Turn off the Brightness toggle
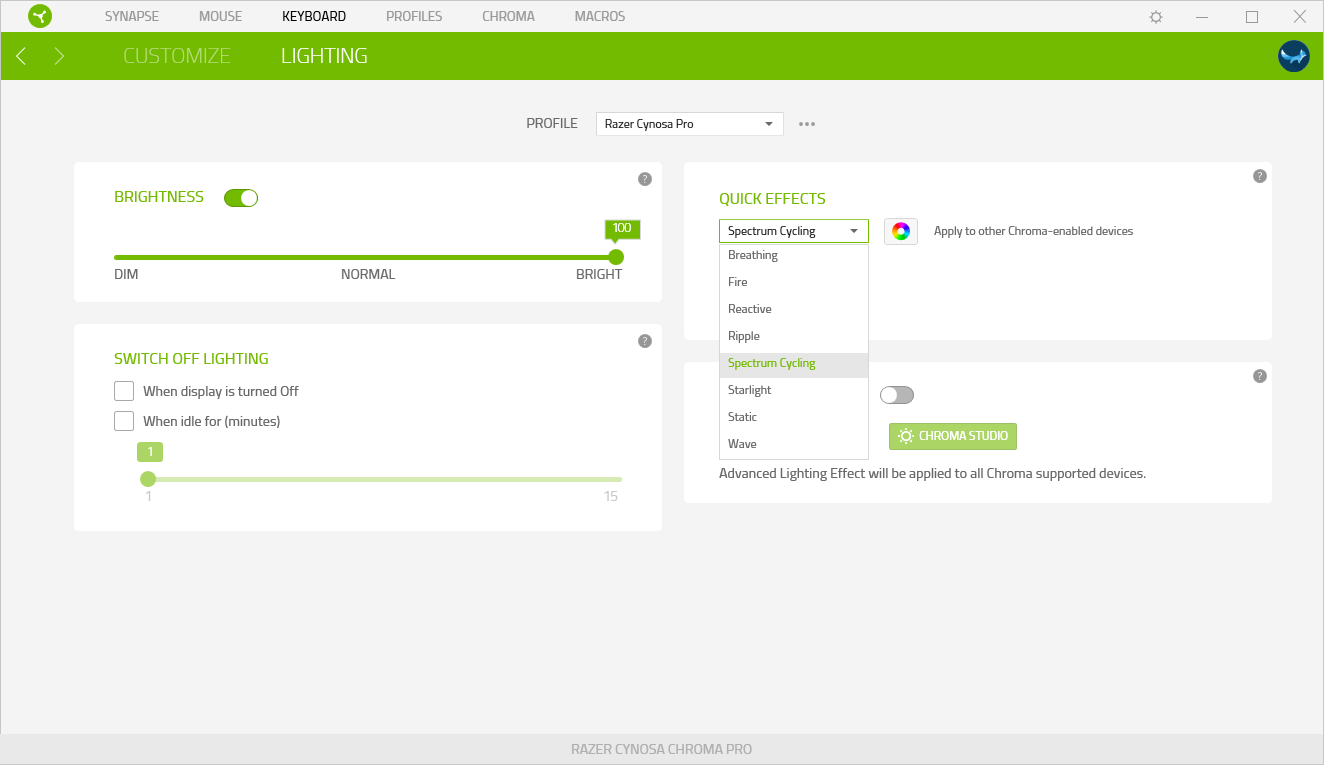Viewport: 1324px width, 765px height. [241, 198]
